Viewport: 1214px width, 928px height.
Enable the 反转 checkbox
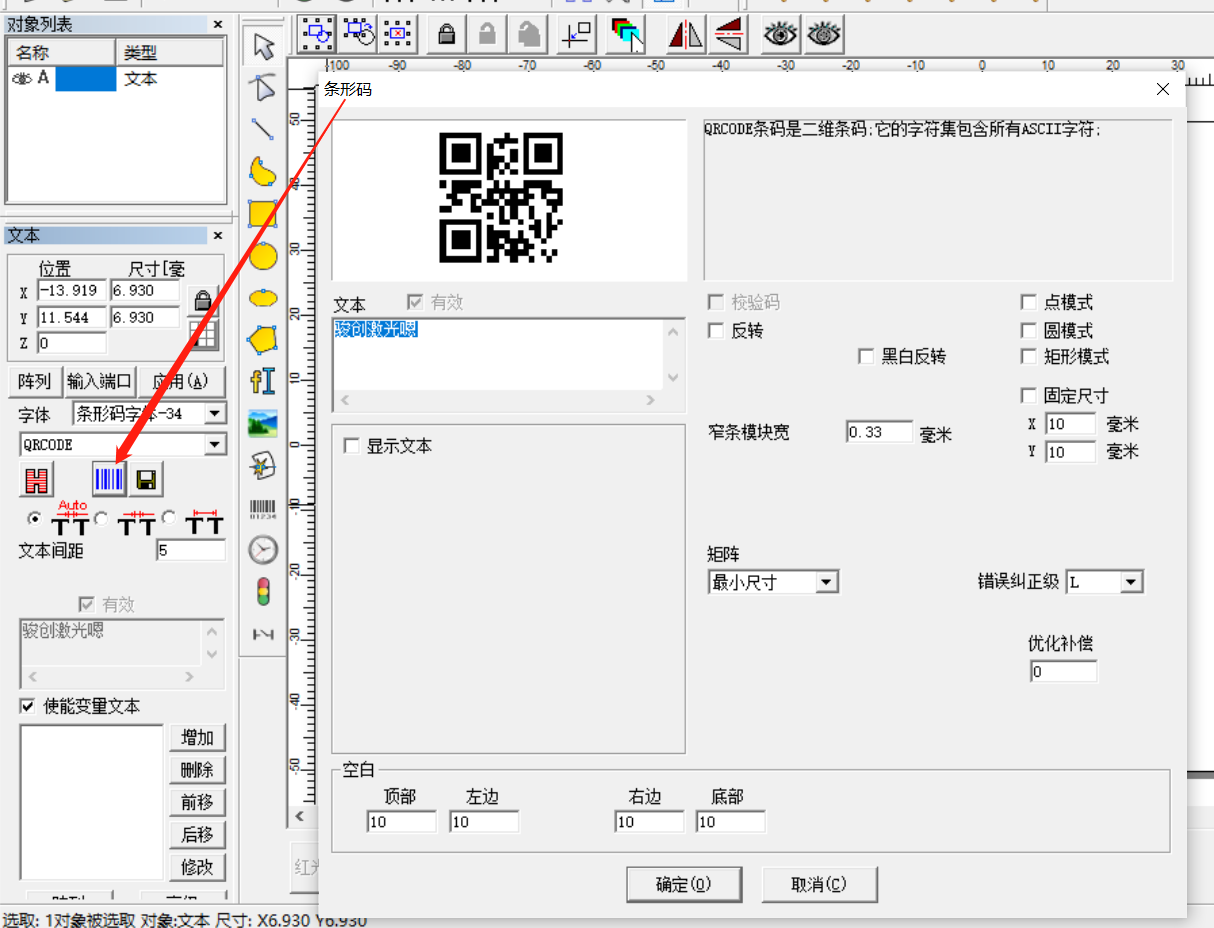tap(716, 330)
